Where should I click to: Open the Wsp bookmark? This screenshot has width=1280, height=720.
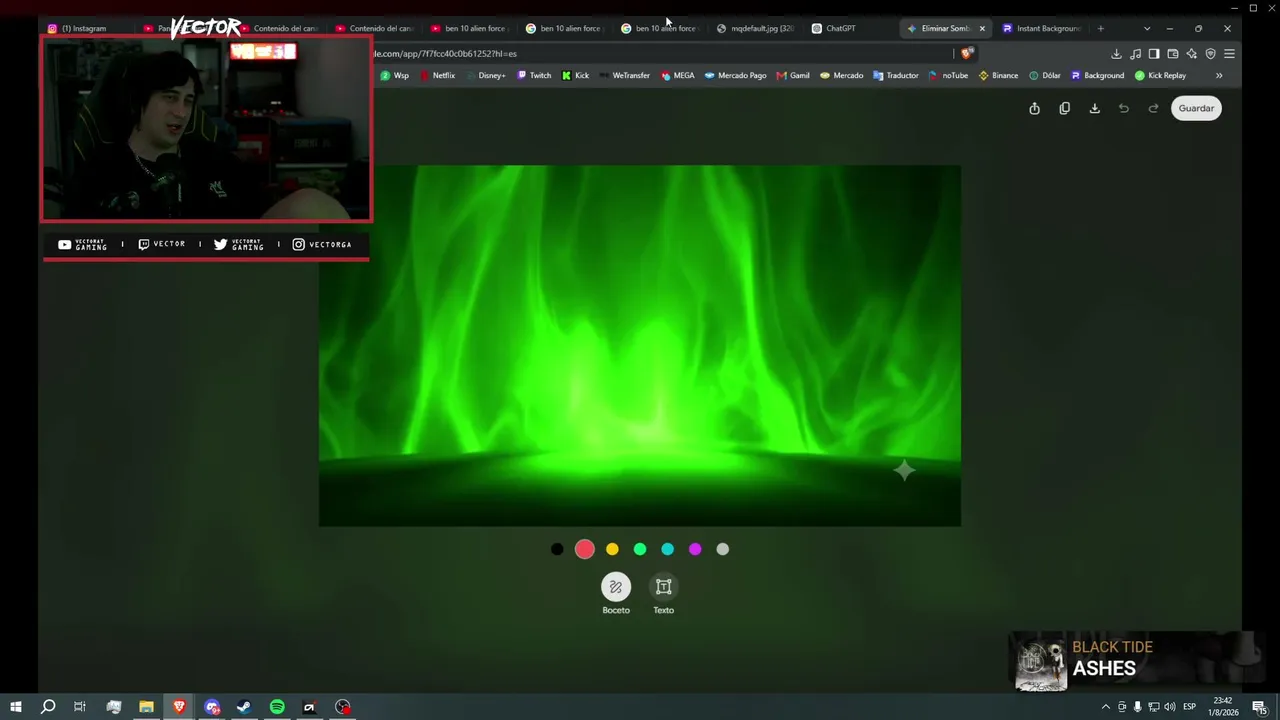point(394,75)
